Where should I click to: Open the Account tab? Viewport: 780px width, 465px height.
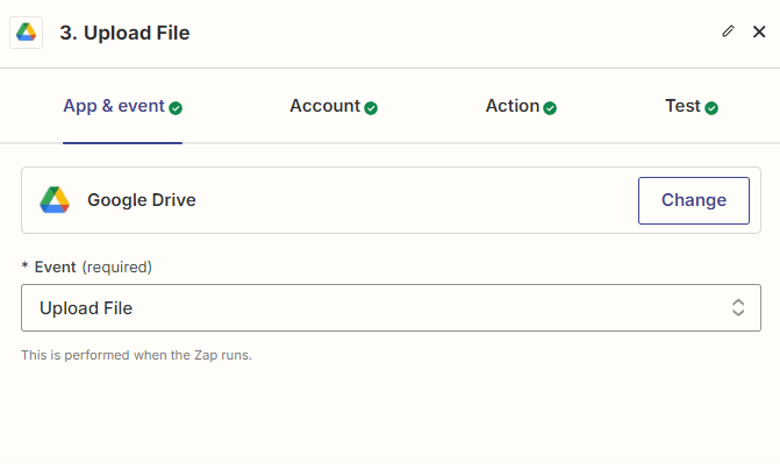point(333,106)
